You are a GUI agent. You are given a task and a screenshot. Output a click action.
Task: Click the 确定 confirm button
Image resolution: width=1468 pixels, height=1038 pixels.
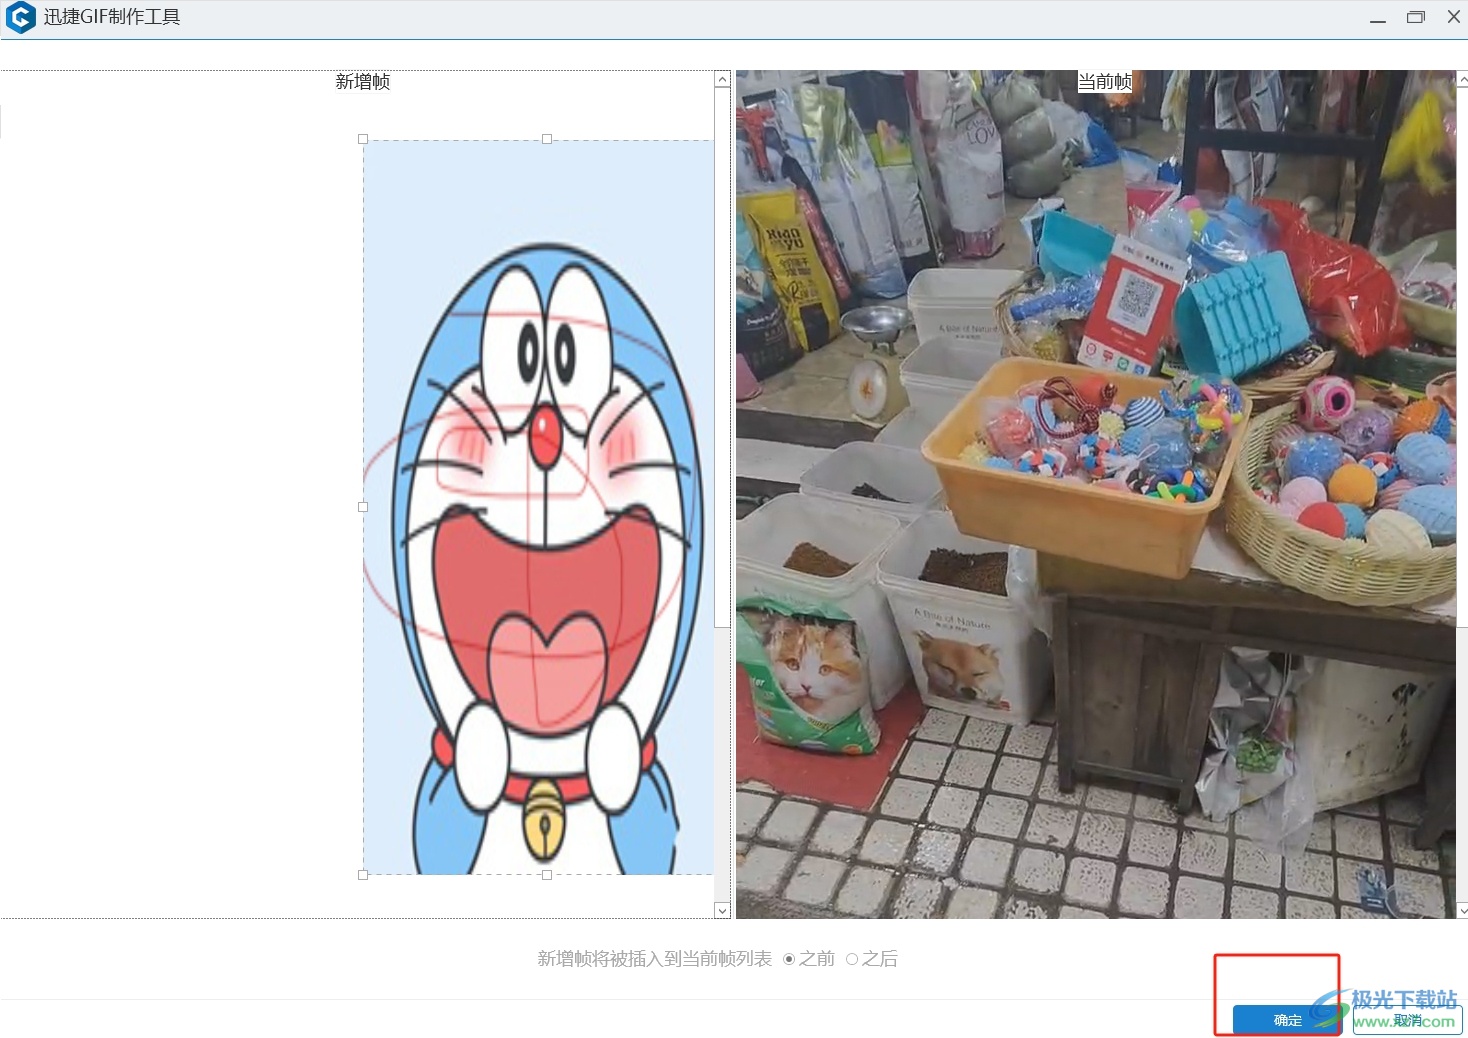(1287, 1020)
